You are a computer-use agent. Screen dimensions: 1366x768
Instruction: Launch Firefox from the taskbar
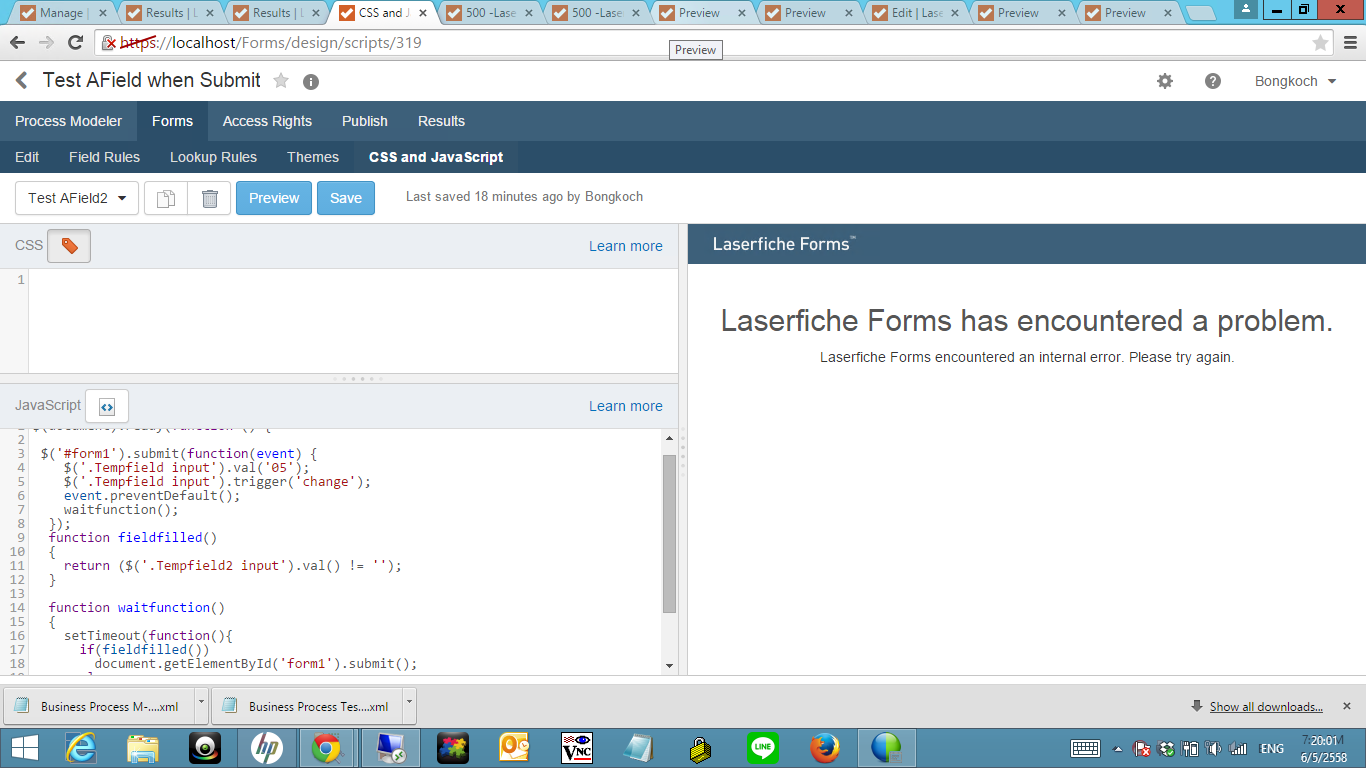[825, 748]
